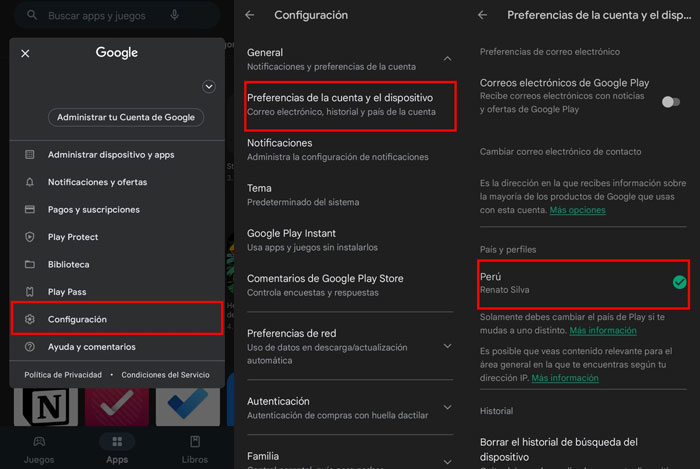Open the blue checkmark To Do app thumbnail
This screenshot has height=469, width=700.
188,407
